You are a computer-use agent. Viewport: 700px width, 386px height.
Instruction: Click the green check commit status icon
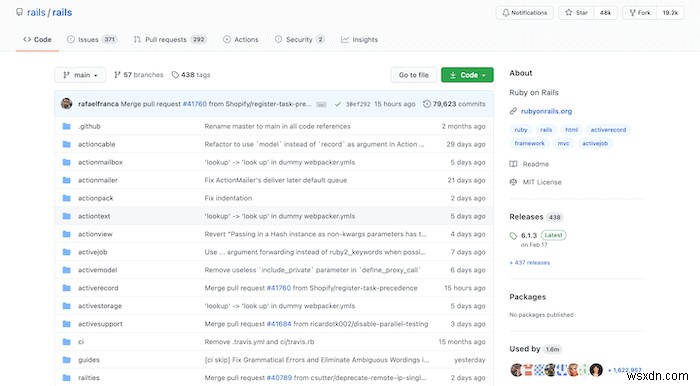338,104
